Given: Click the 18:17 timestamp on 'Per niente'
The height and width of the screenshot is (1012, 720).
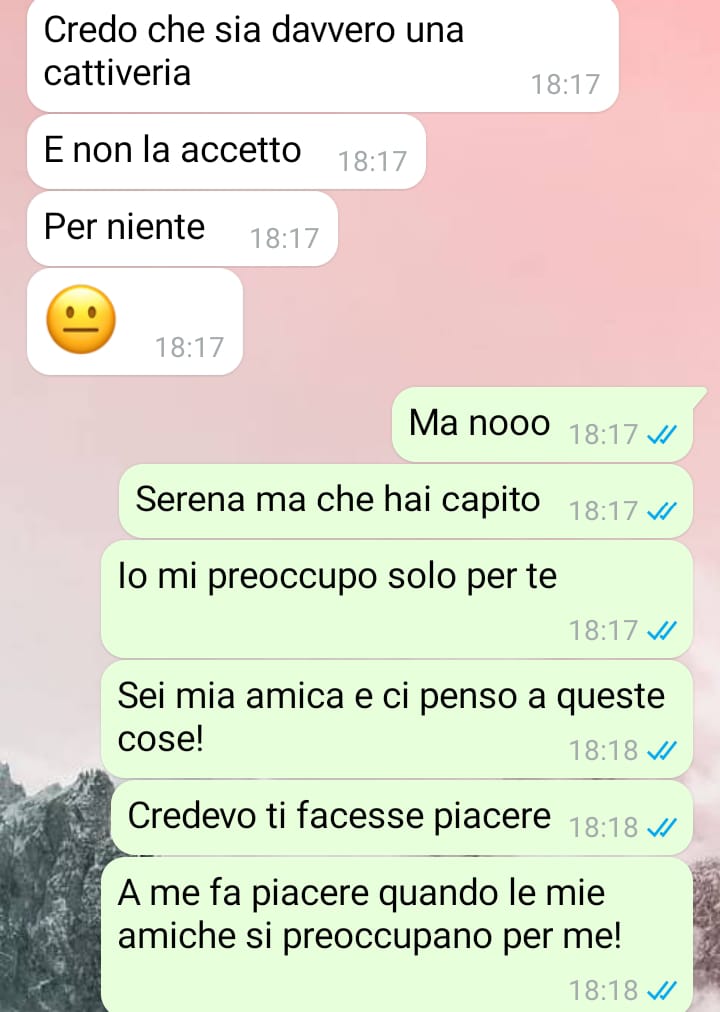Looking at the screenshot, I should [285, 239].
